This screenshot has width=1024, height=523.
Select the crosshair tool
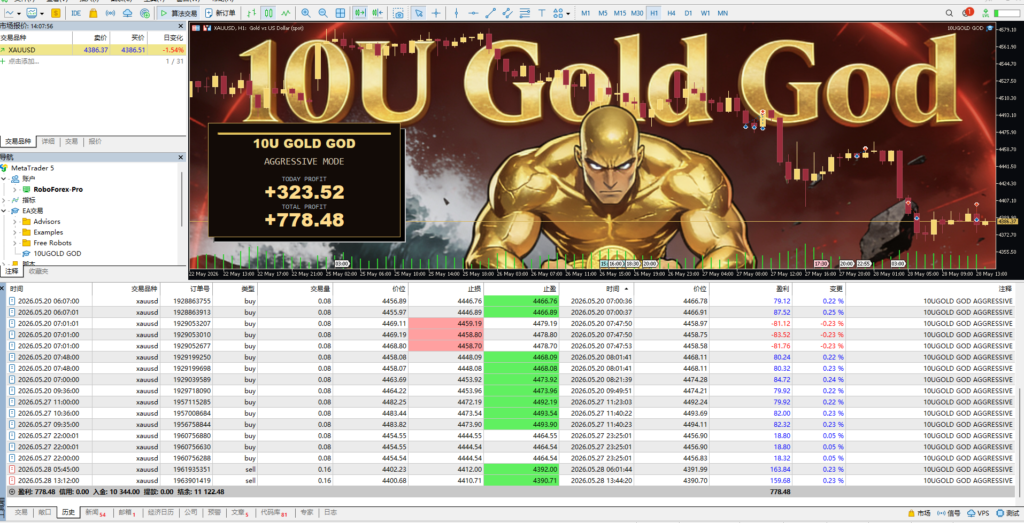click(x=436, y=13)
